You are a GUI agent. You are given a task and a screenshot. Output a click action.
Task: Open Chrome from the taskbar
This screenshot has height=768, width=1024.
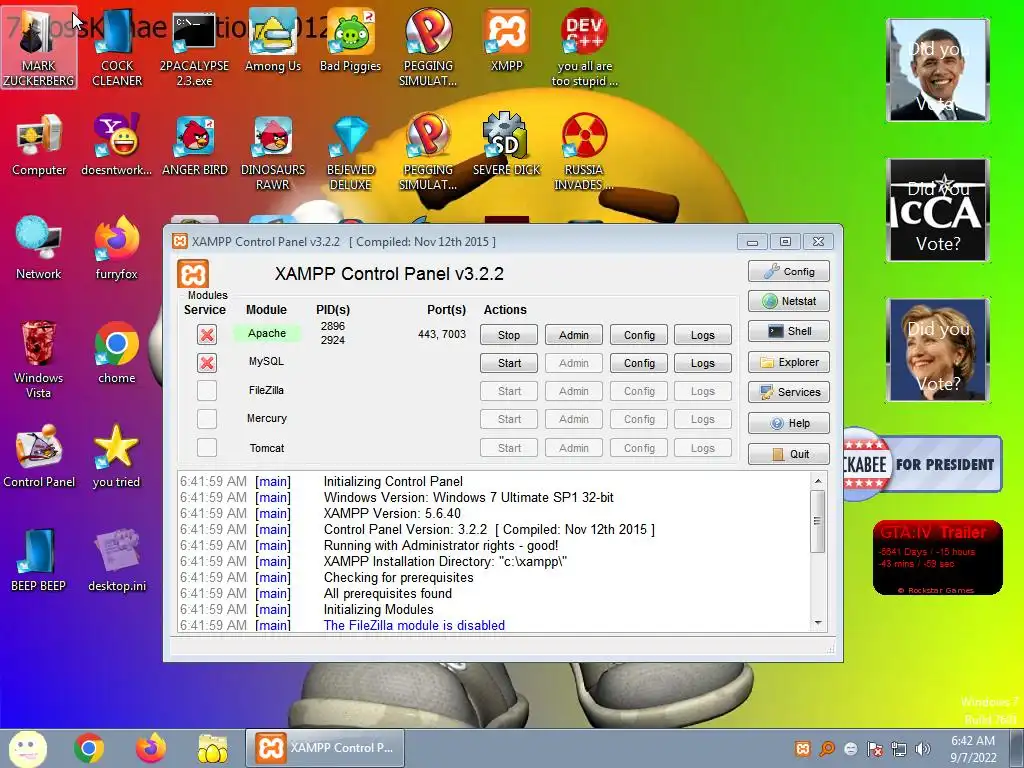click(x=89, y=748)
